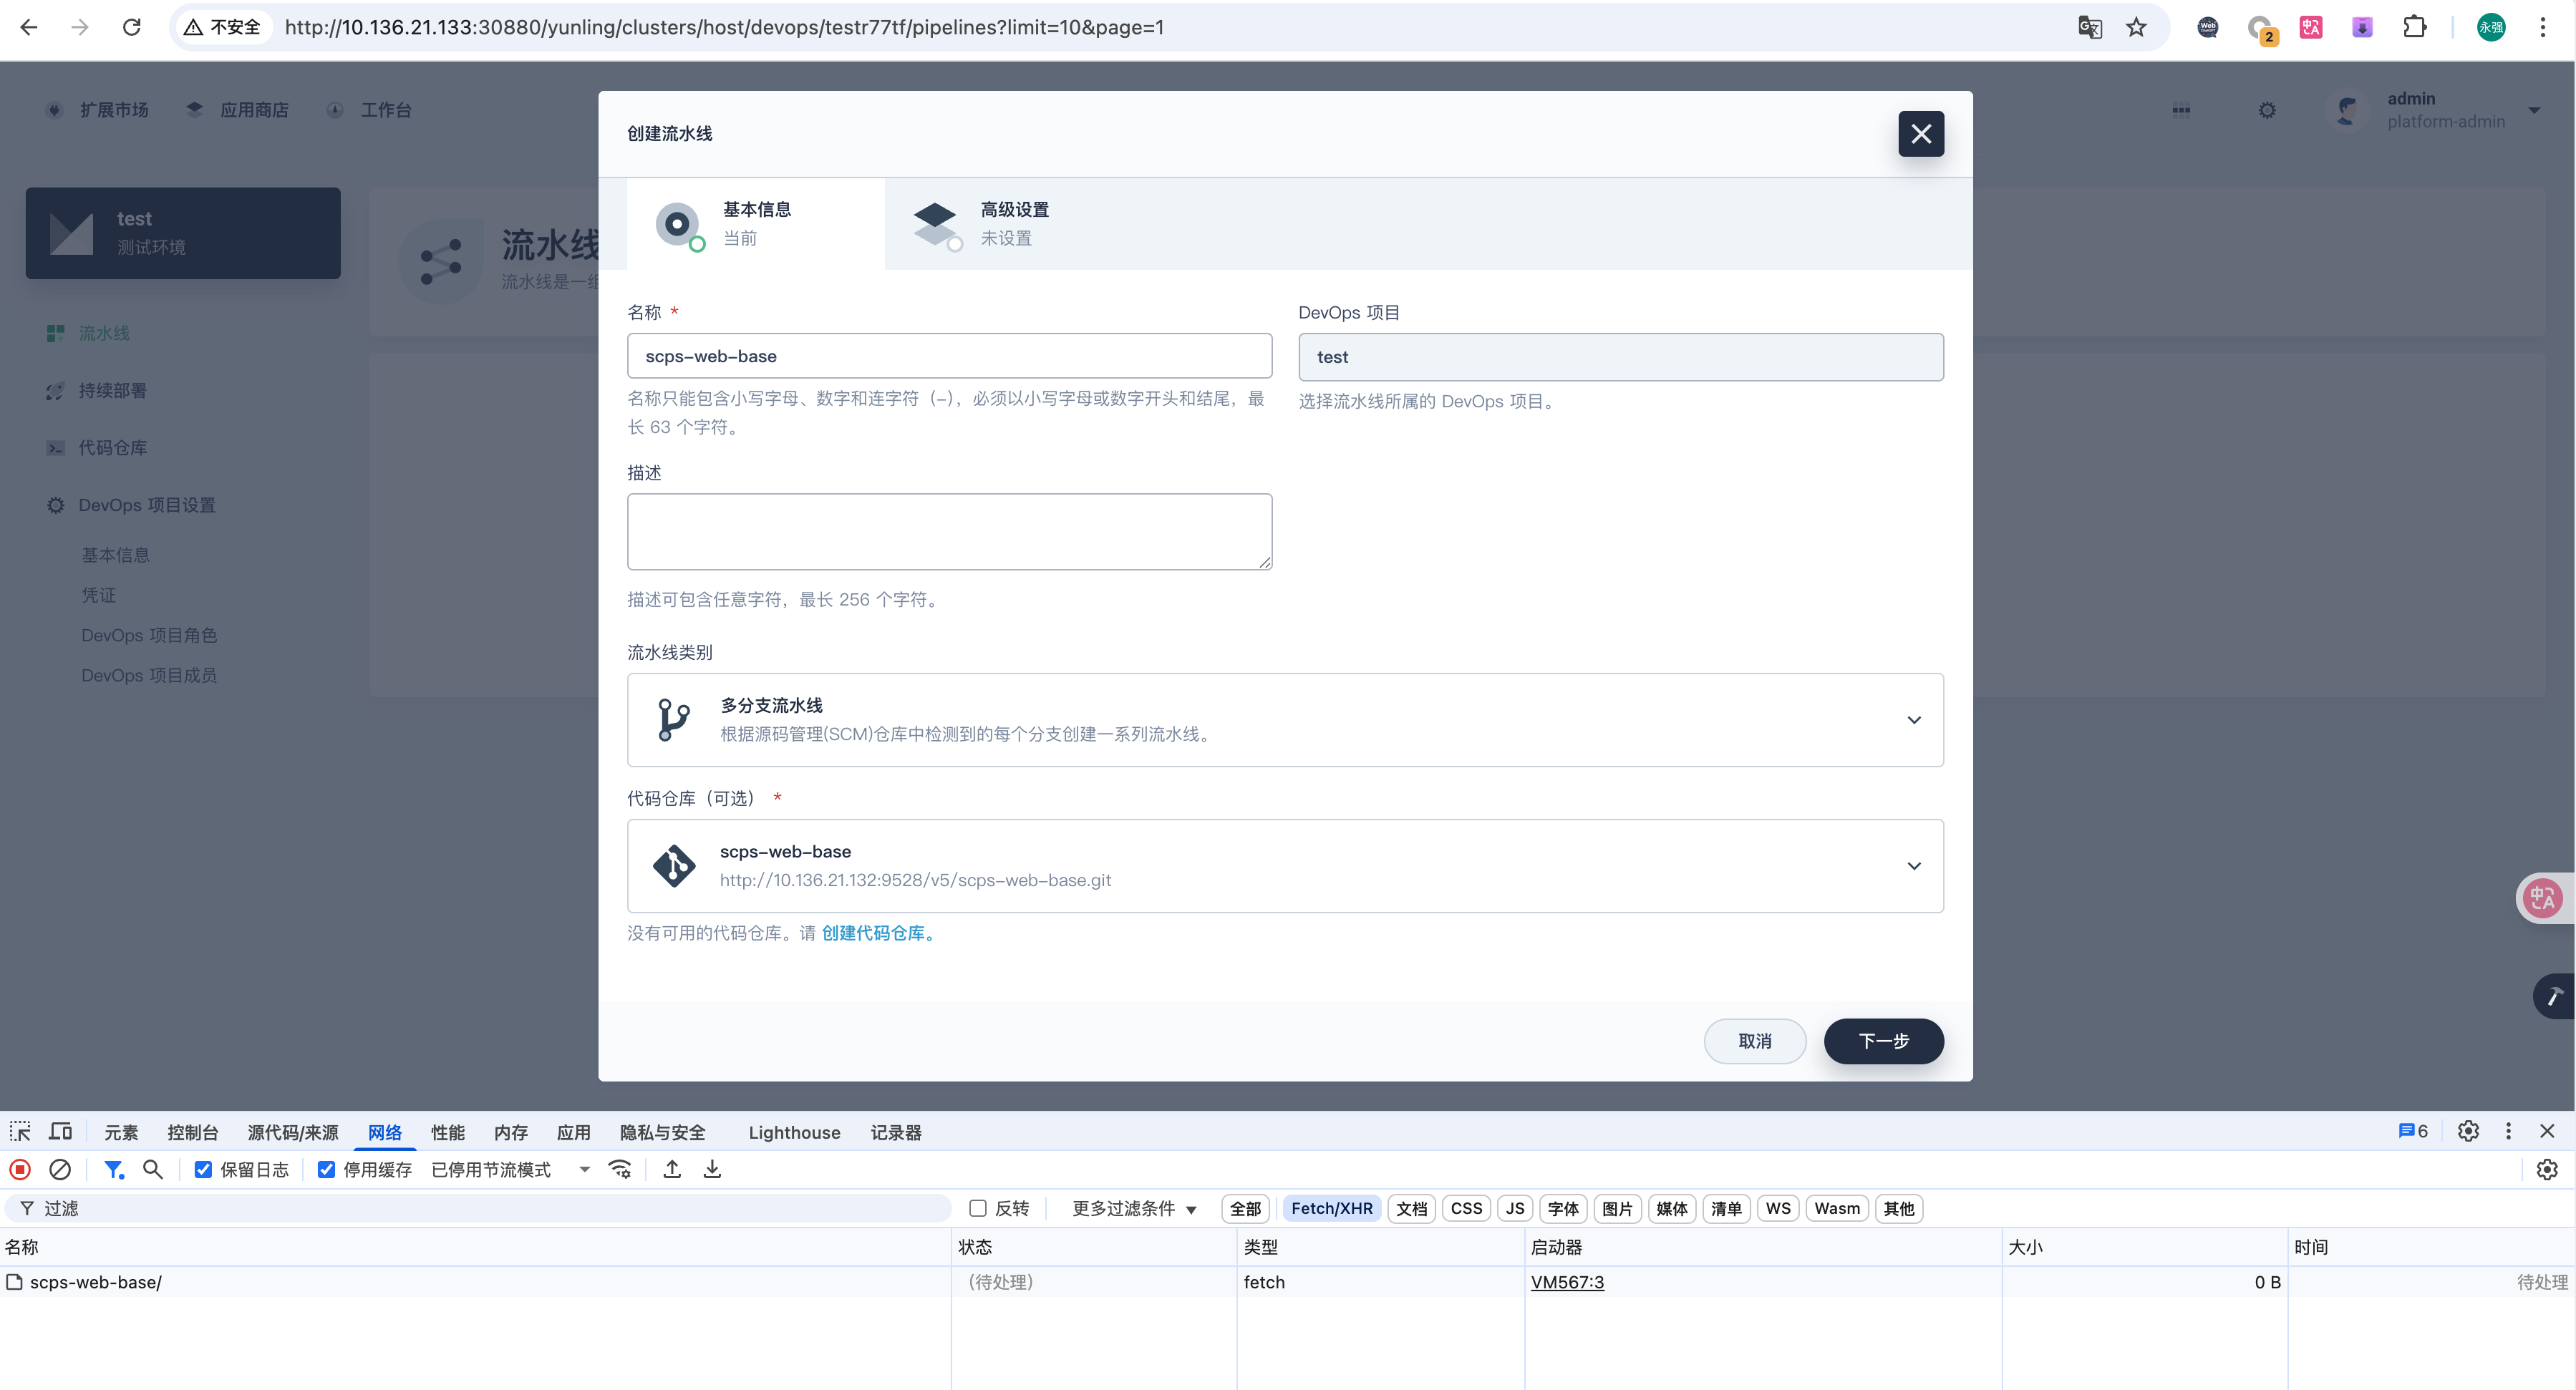Click the dark floating tool button on right edge
Viewport: 2576px width, 1390px height.
[2554, 996]
